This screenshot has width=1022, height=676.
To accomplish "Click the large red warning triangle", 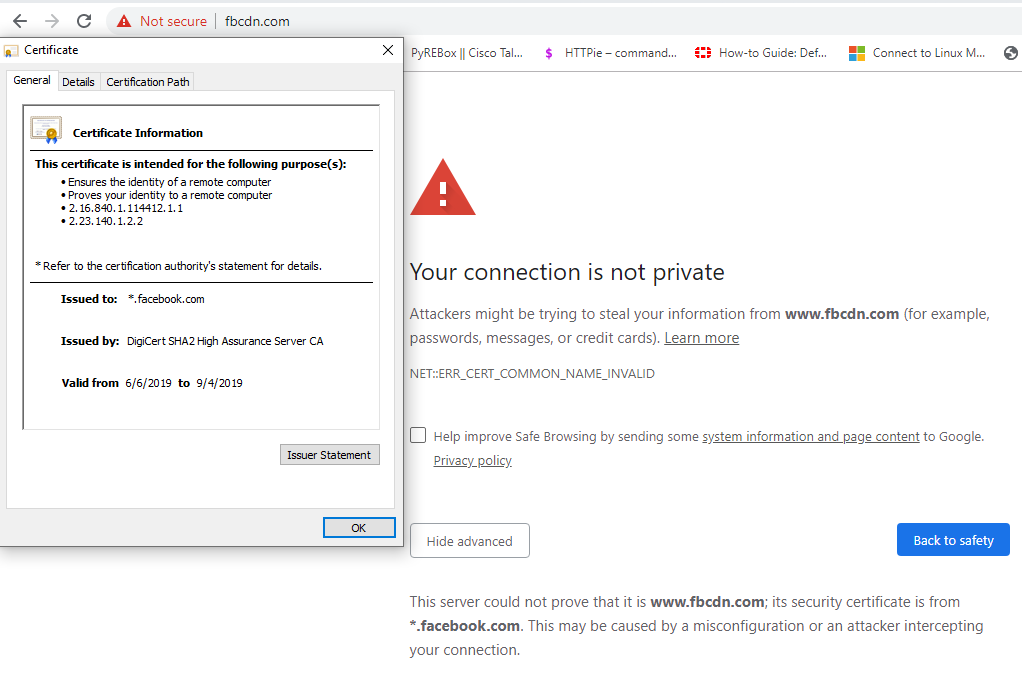I will pos(443,188).
